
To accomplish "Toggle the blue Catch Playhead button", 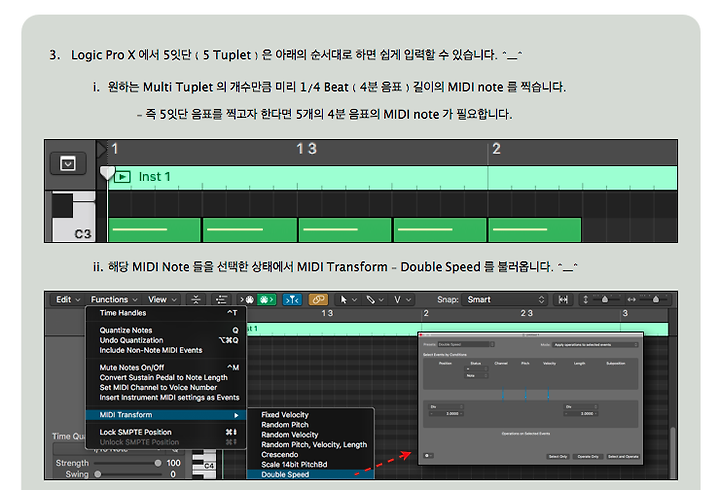I will (x=292, y=299).
